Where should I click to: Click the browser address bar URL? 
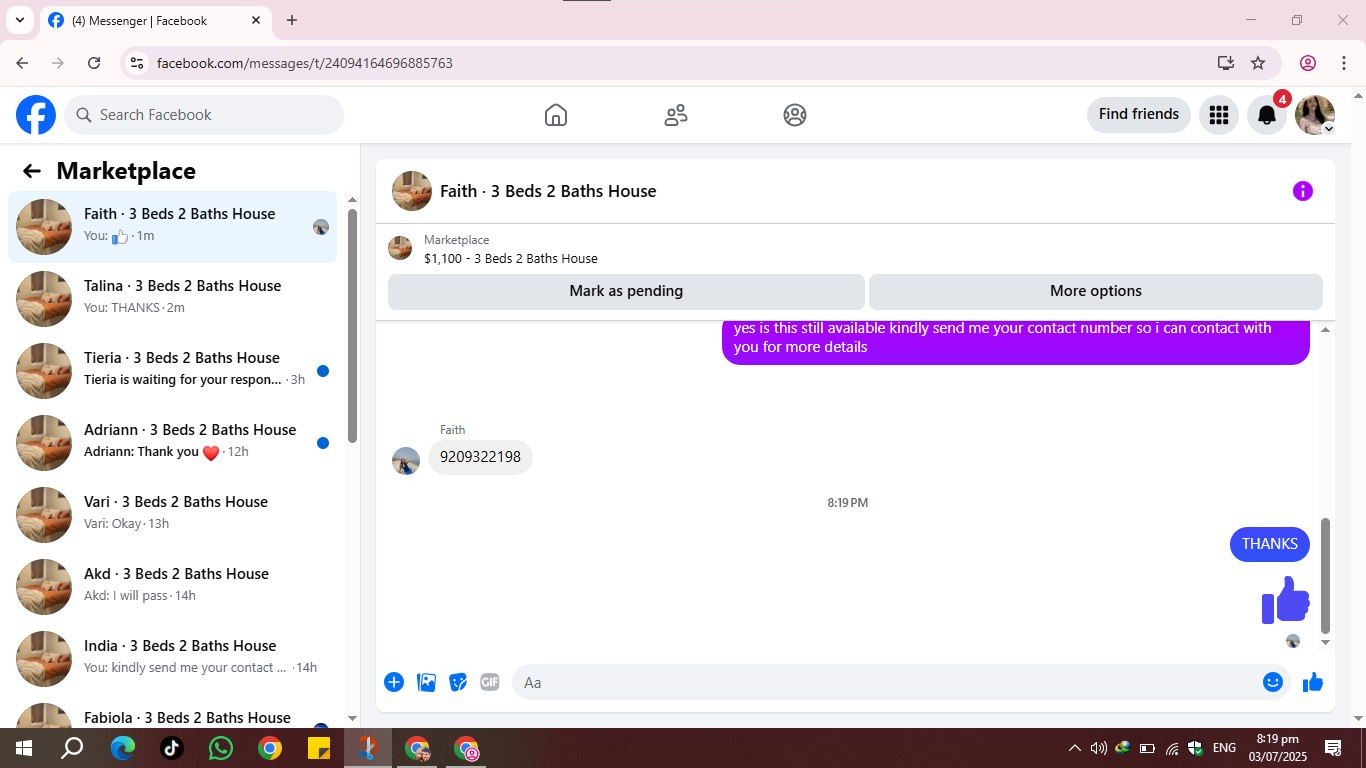(x=305, y=63)
